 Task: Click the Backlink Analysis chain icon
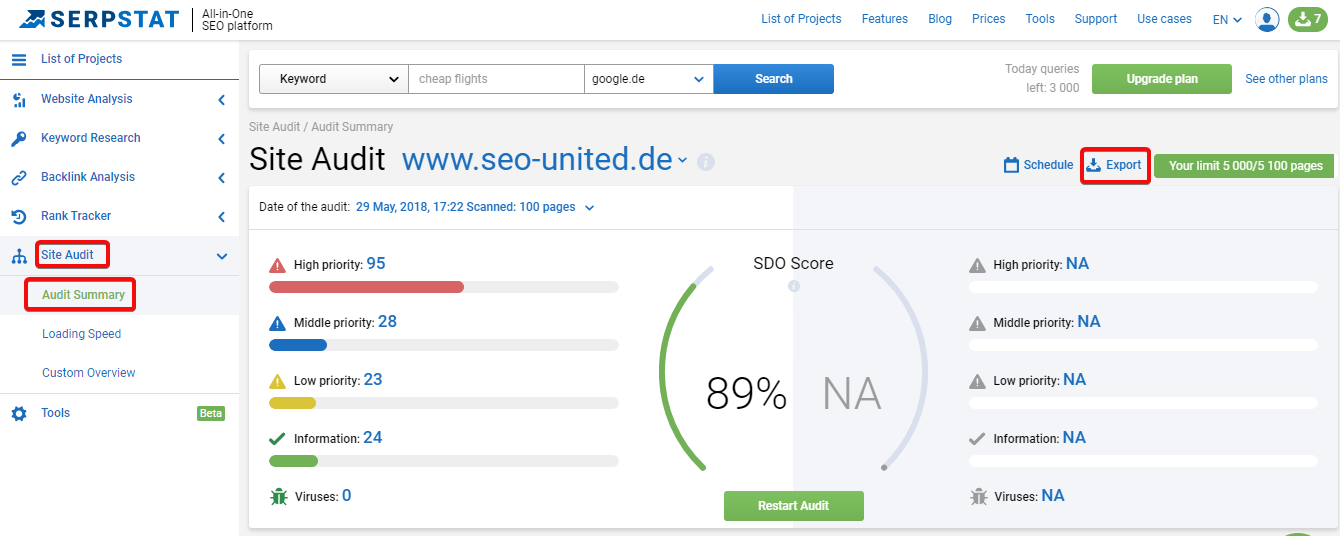click(19, 177)
